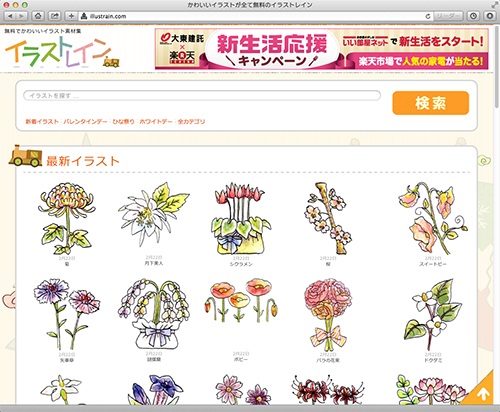Open the chrysanthemum (菊) illustration
The image size is (500, 412).
pyautogui.click(x=67, y=218)
